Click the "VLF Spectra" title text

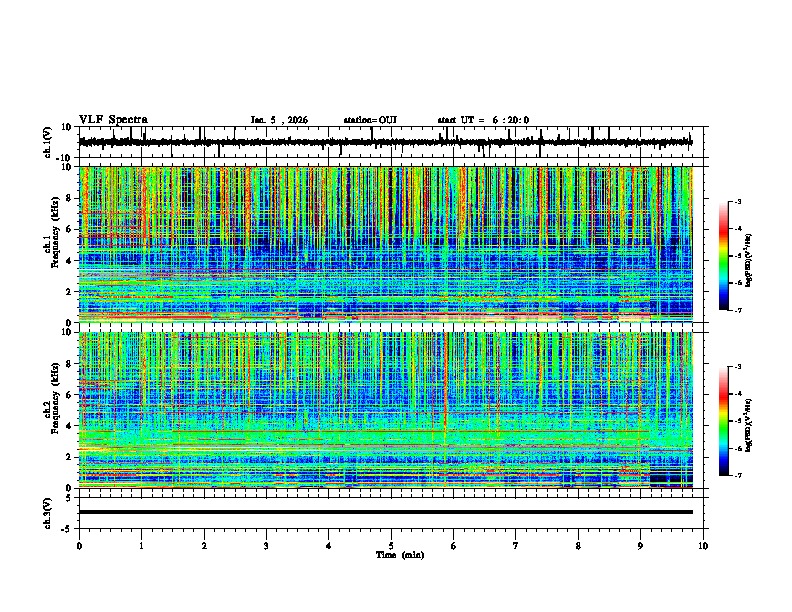[x=113, y=120]
